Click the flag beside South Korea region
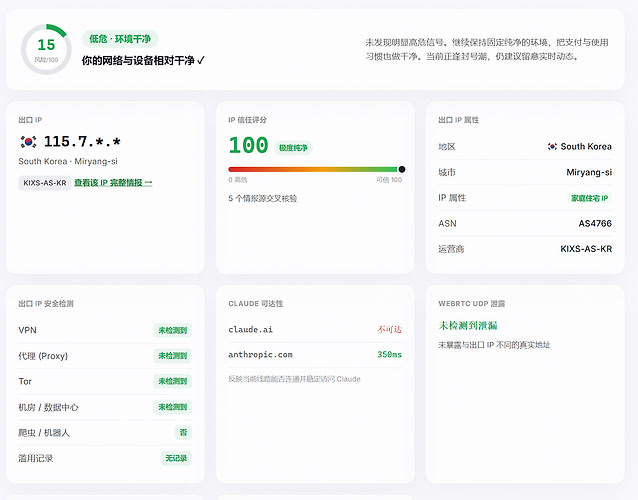The height and width of the screenshot is (500, 638). (x=552, y=146)
